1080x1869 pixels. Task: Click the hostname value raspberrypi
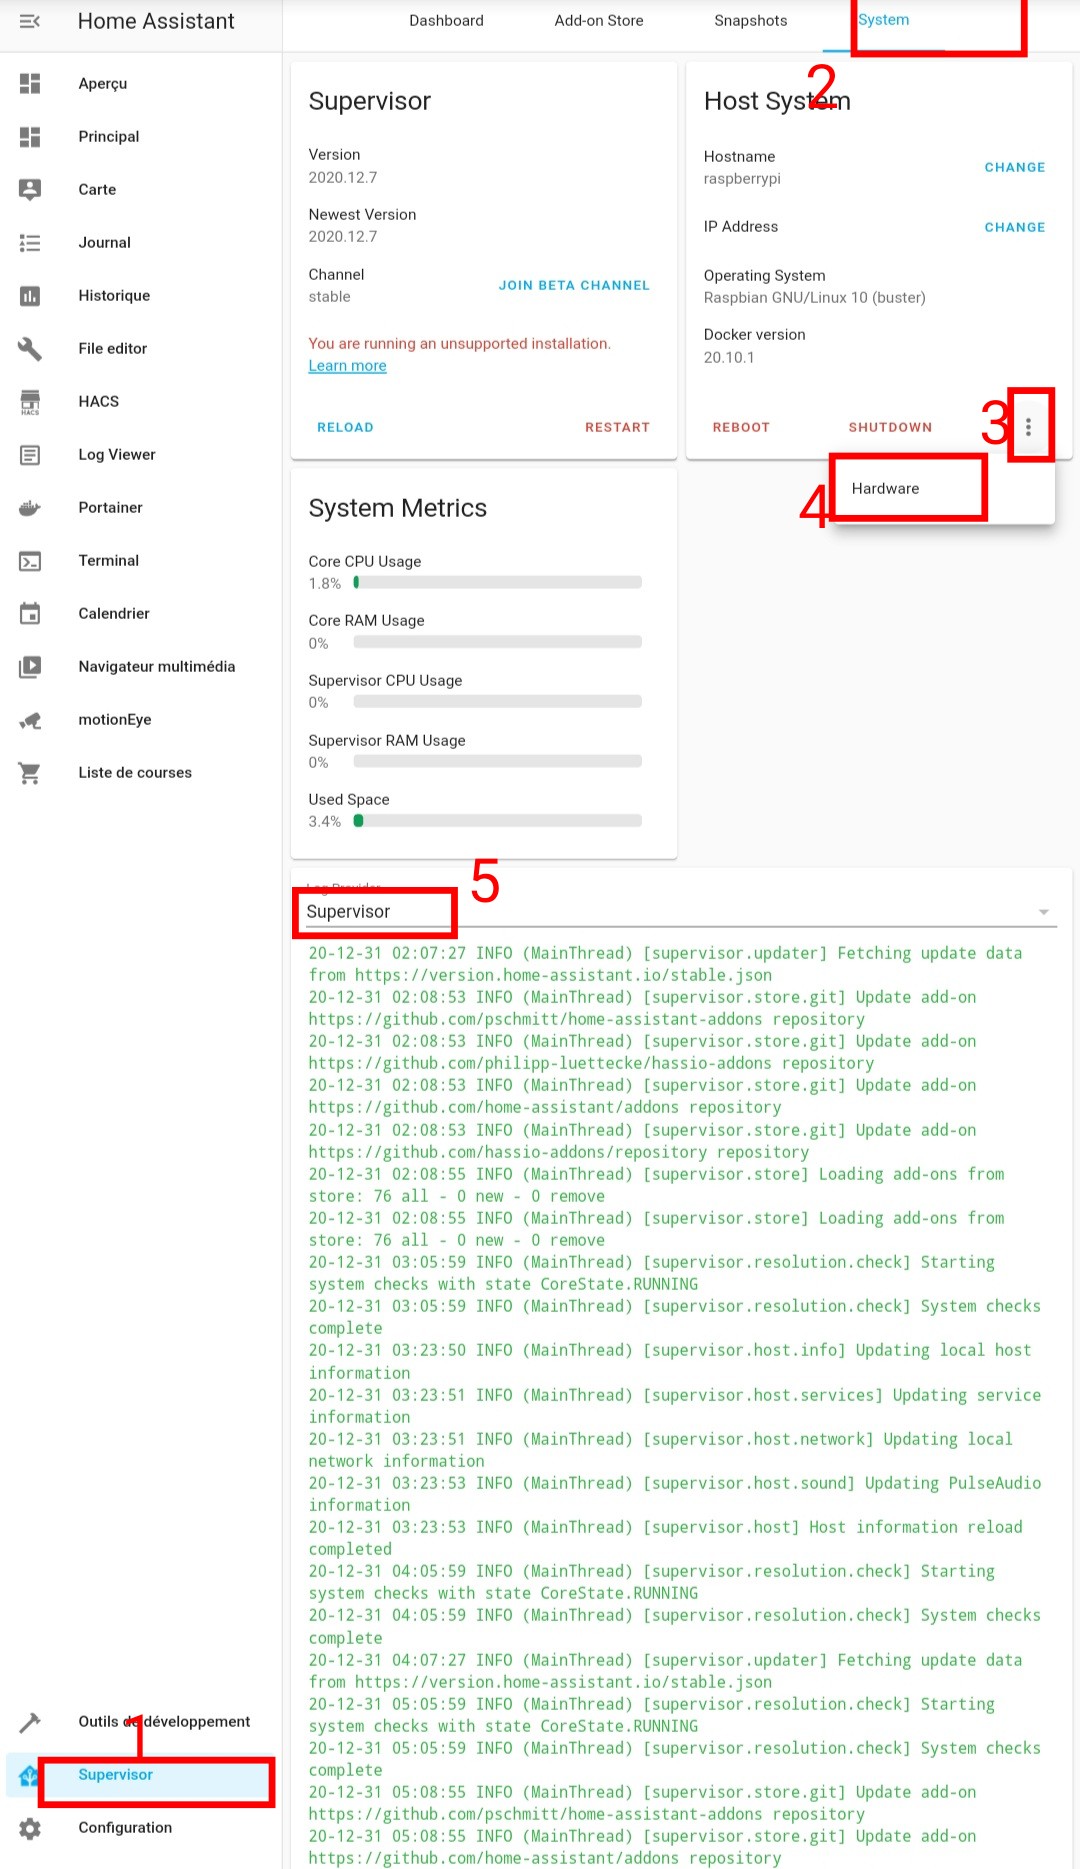pyautogui.click(x=742, y=178)
